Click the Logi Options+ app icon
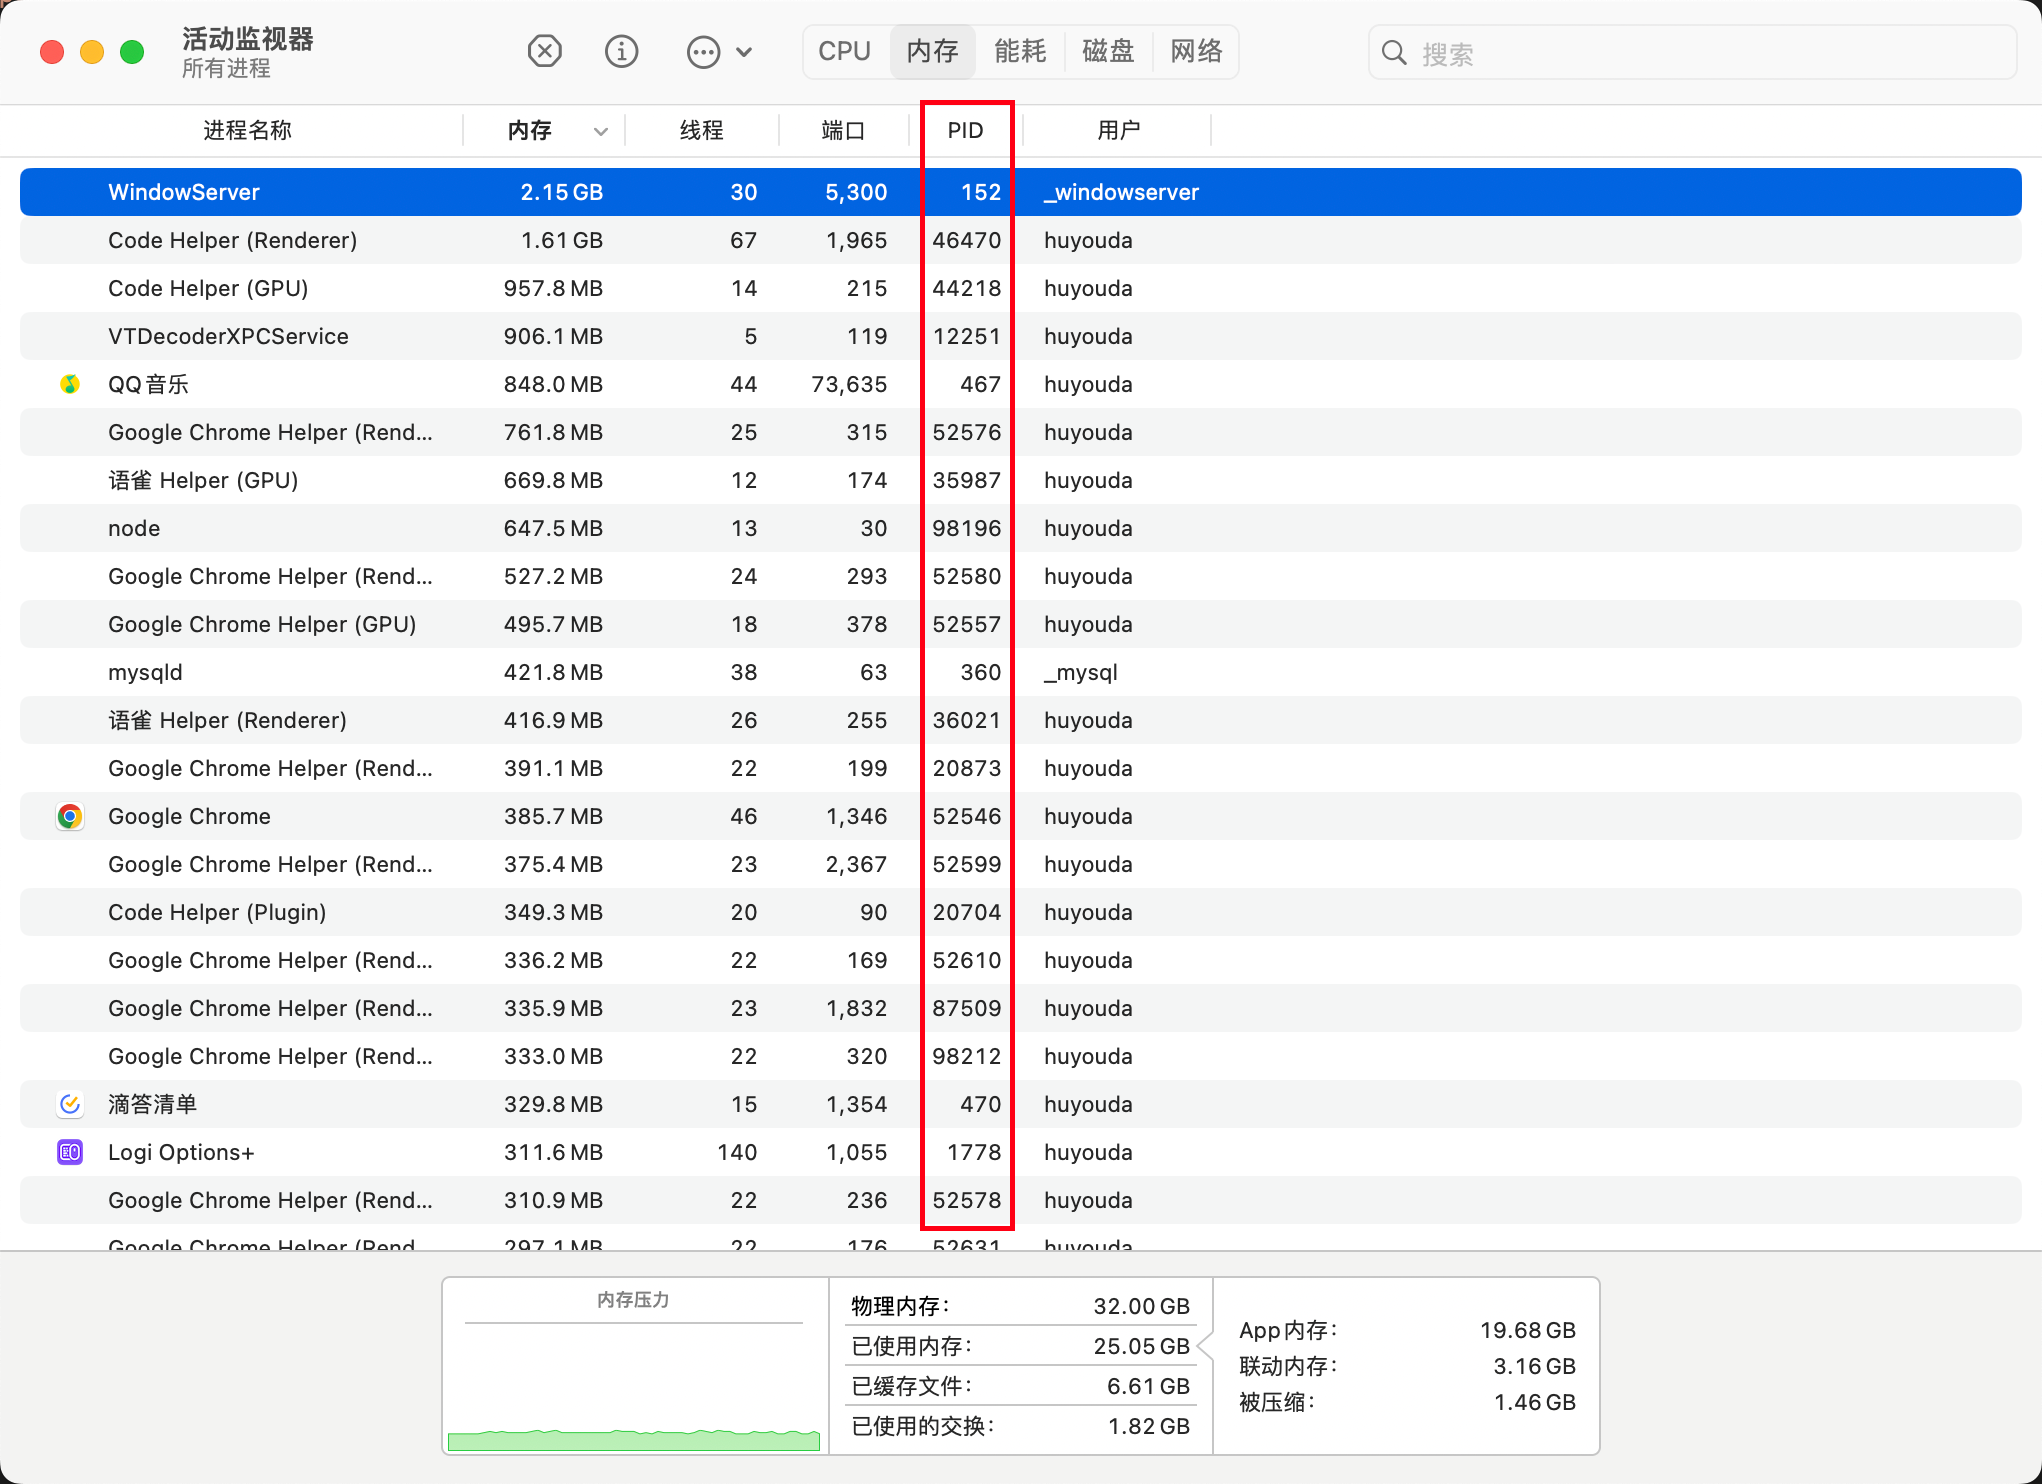This screenshot has height=1484, width=2042. pyautogui.click(x=70, y=1152)
